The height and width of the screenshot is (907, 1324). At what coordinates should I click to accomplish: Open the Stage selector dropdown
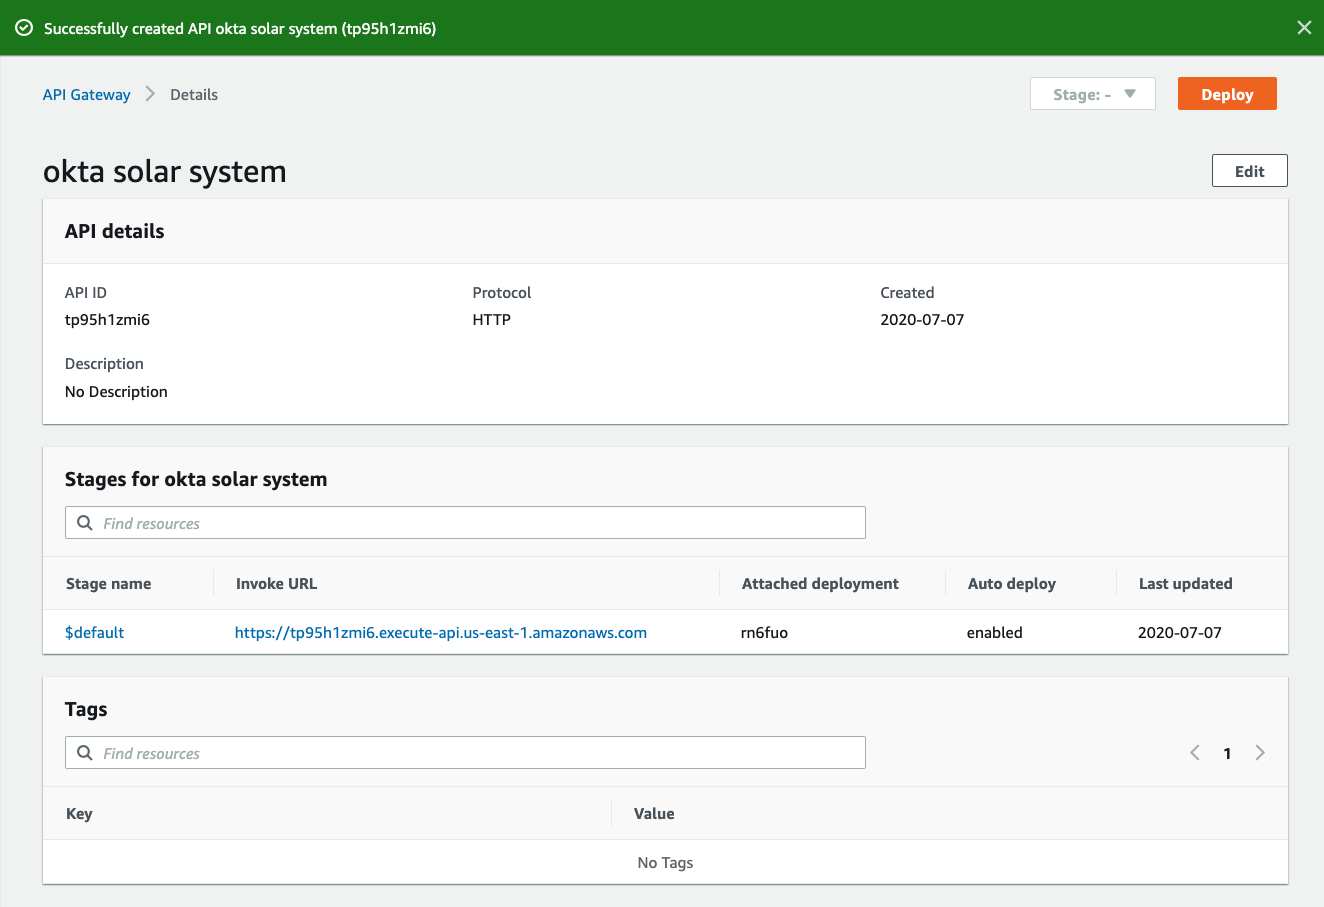(x=1093, y=94)
